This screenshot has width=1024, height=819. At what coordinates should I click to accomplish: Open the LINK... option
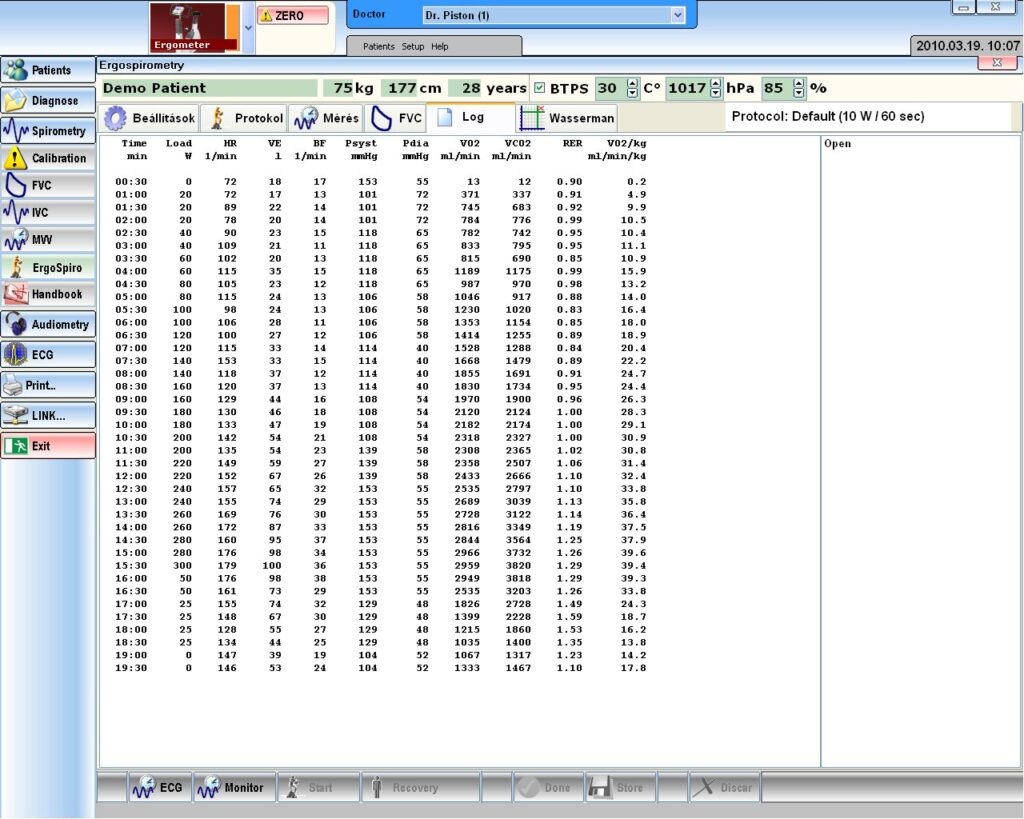click(48, 415)
